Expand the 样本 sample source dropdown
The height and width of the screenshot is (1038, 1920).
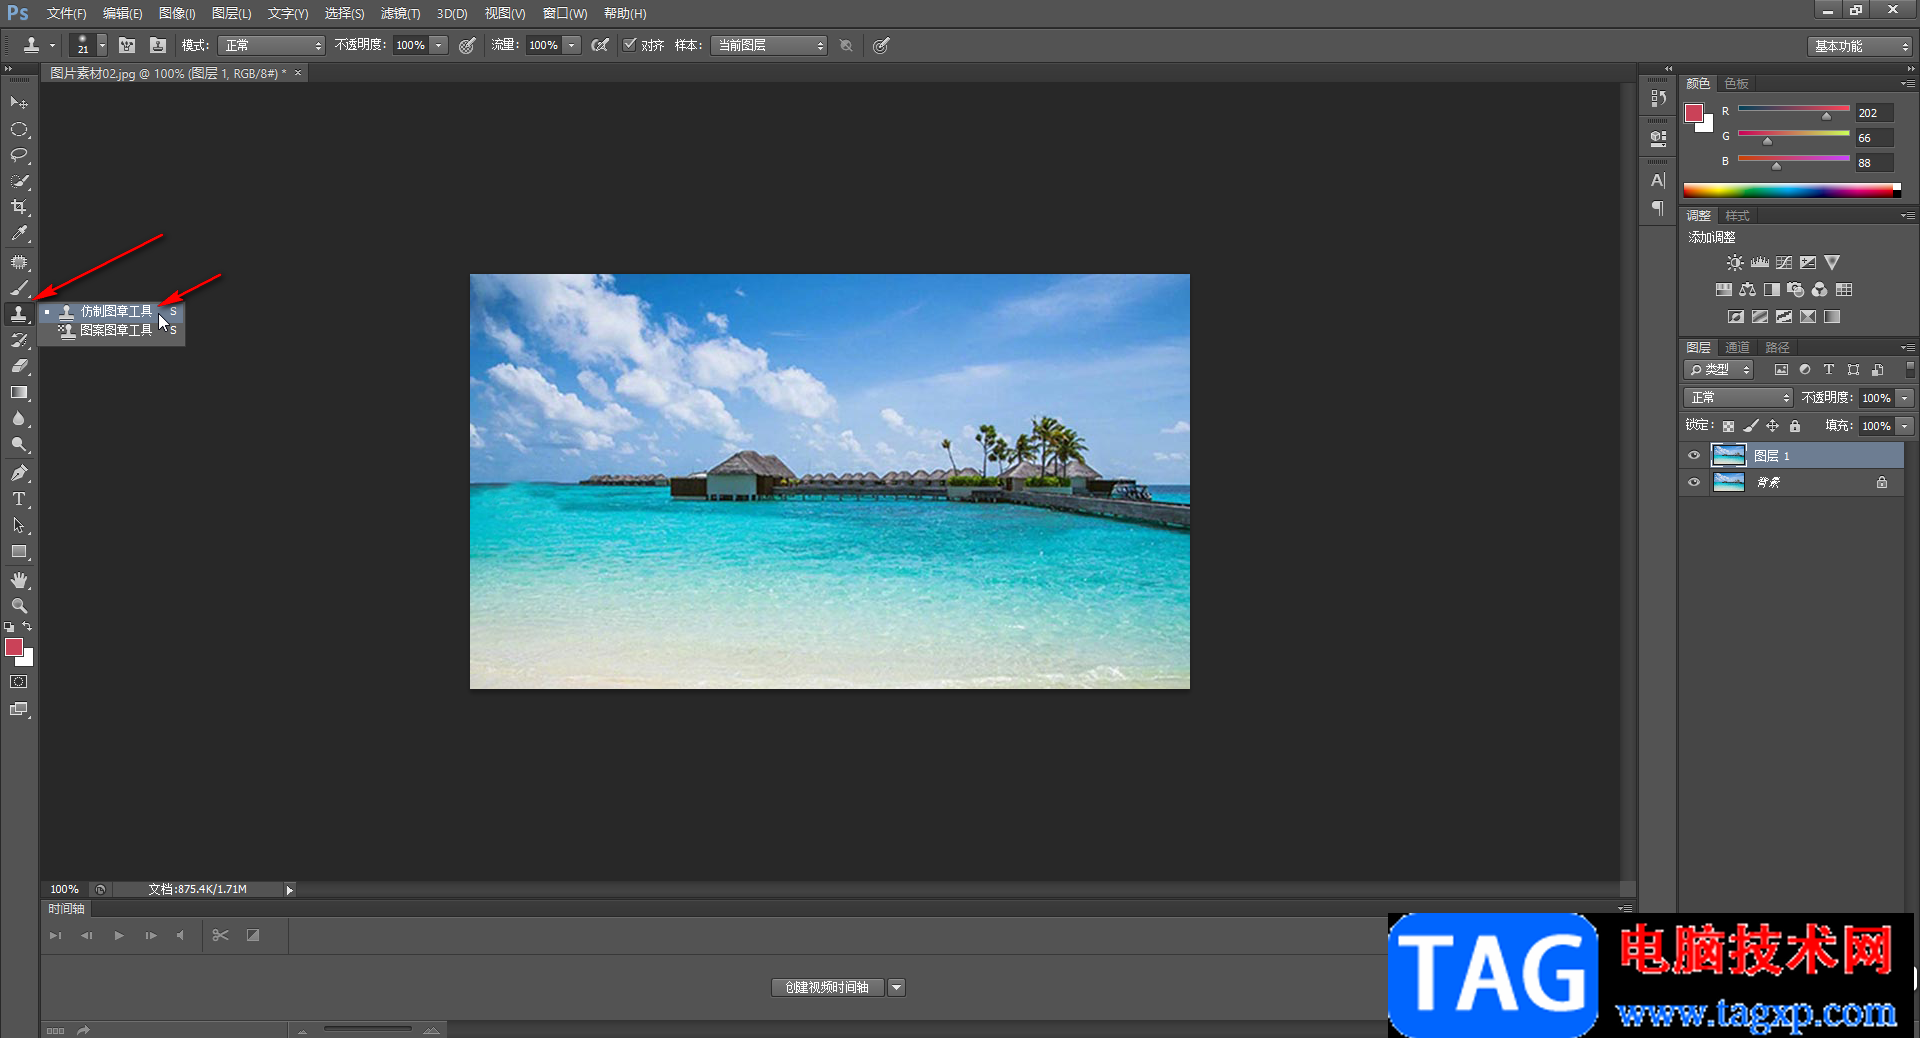(768, 46)
